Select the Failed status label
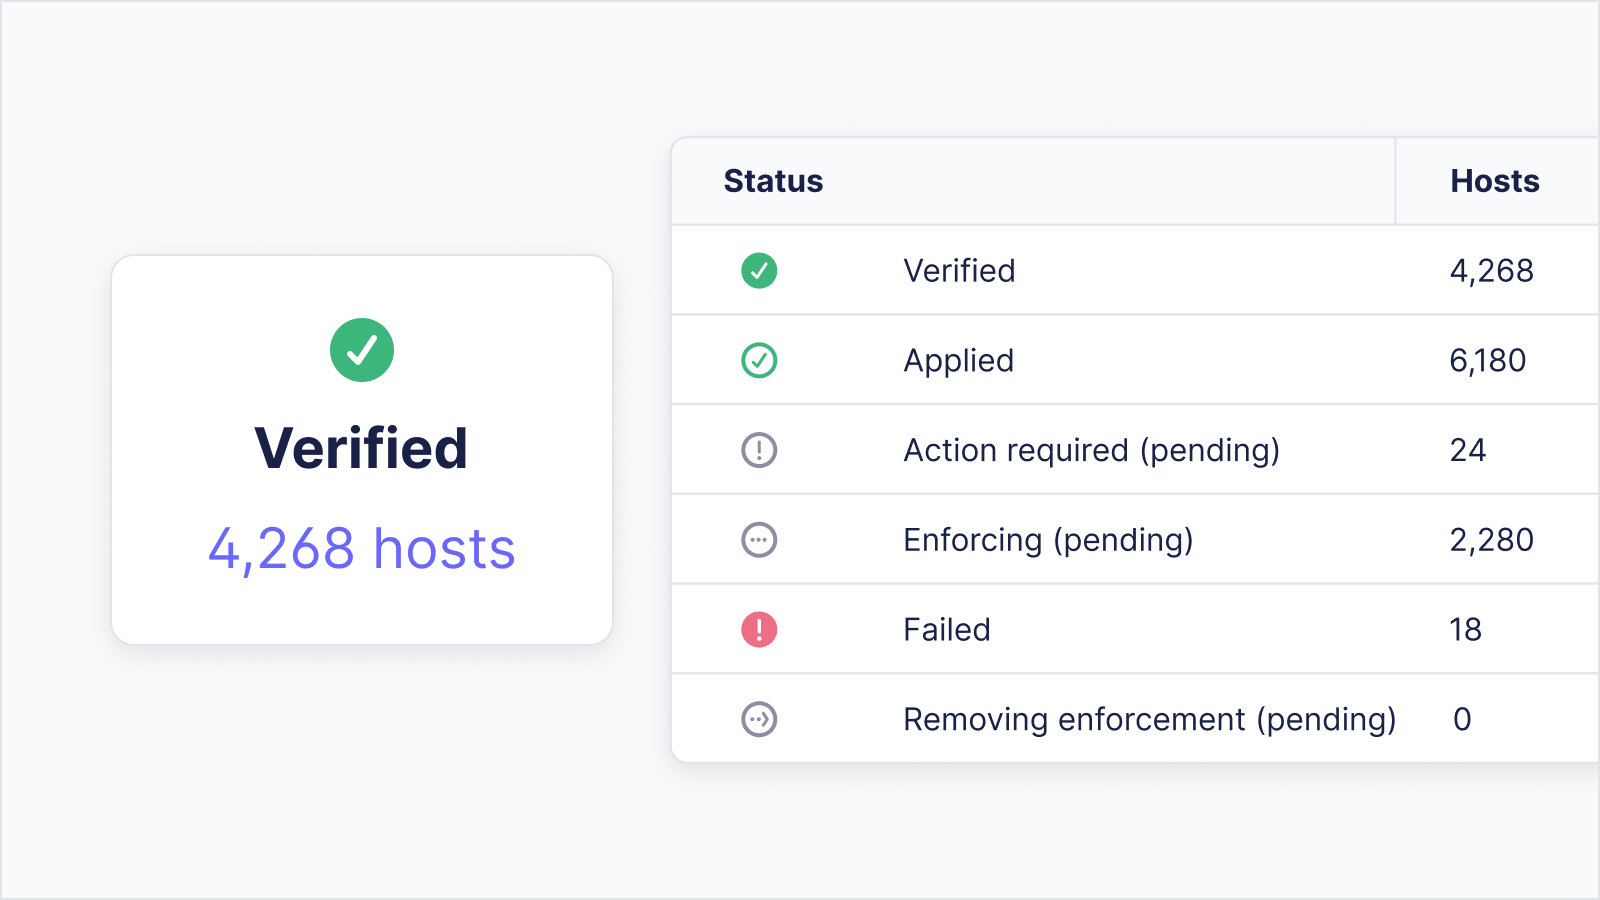This screenshot has width=1600, height=900. pyautogui.click(x=946, y=630)
